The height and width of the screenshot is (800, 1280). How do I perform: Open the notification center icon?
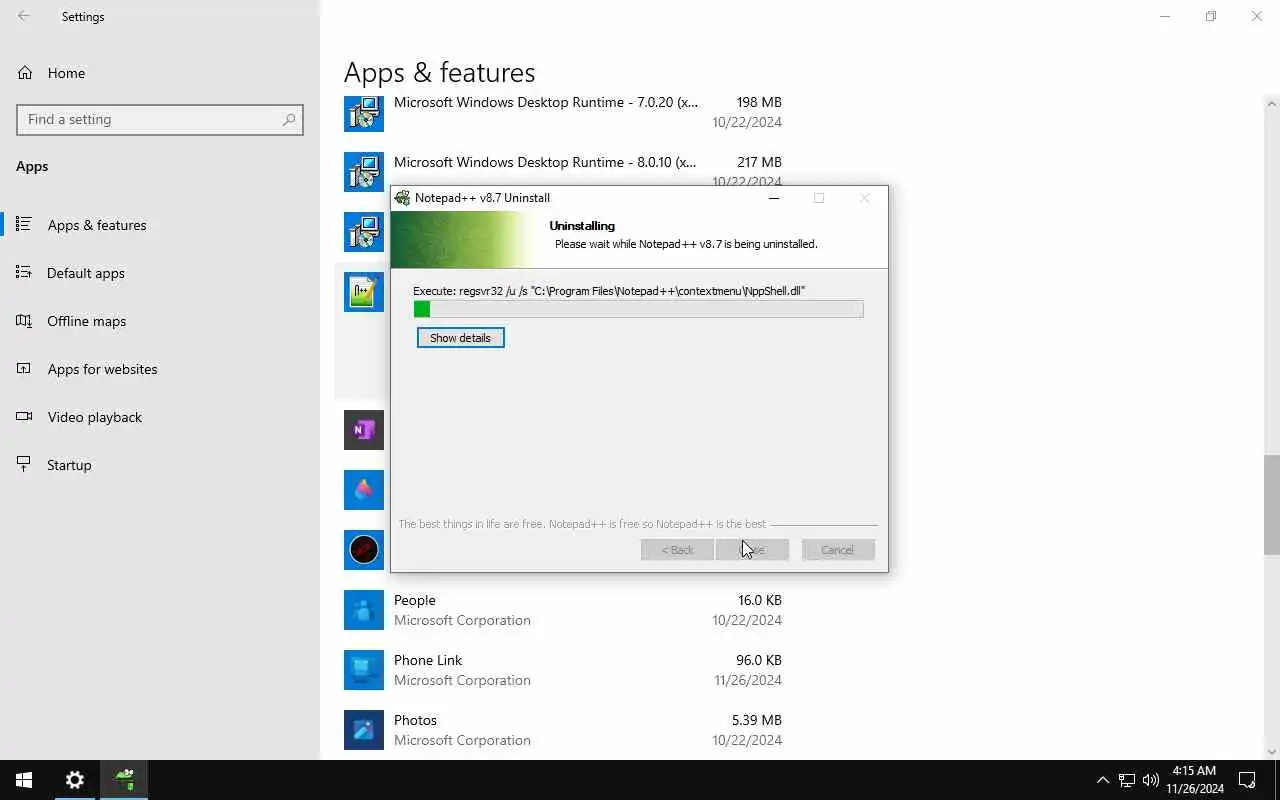[1247, 780]
